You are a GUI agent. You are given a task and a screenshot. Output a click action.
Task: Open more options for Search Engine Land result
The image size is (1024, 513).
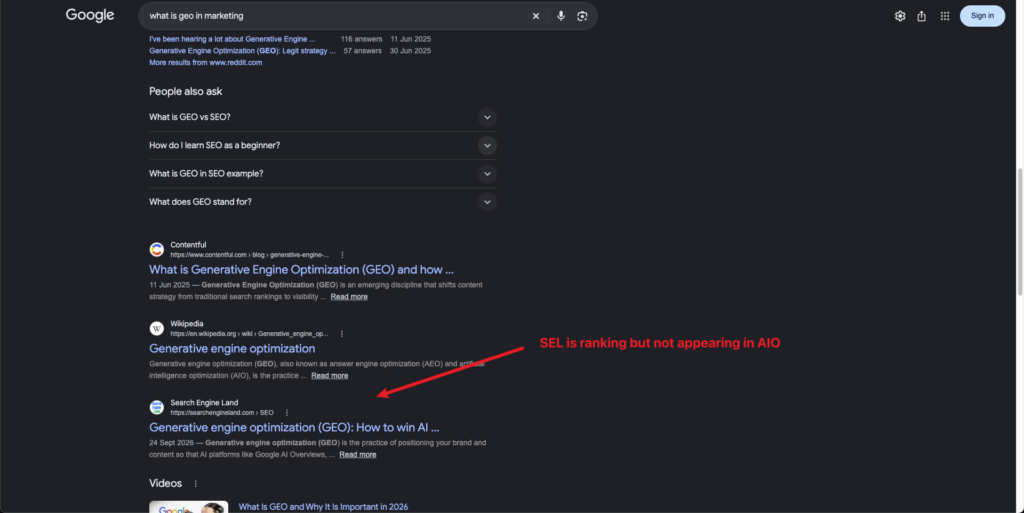287,412
